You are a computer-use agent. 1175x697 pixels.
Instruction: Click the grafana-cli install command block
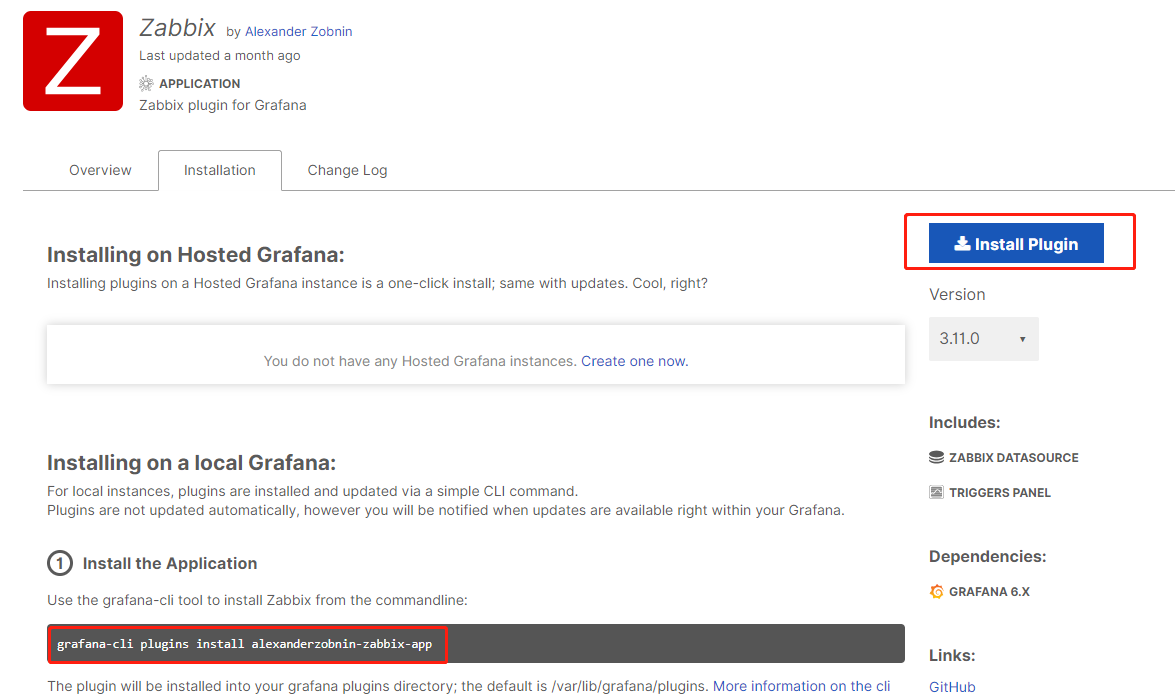click(476, 644)
